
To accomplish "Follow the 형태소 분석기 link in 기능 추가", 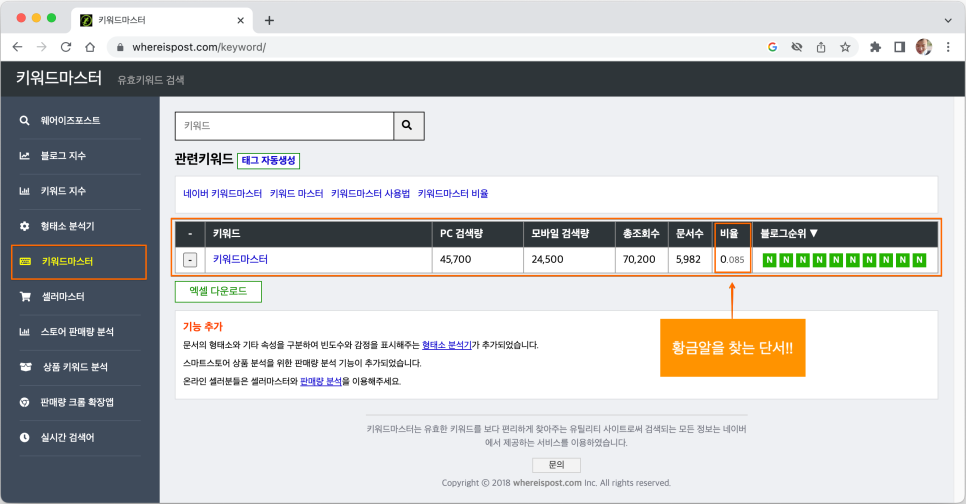I will coord(447,345).
